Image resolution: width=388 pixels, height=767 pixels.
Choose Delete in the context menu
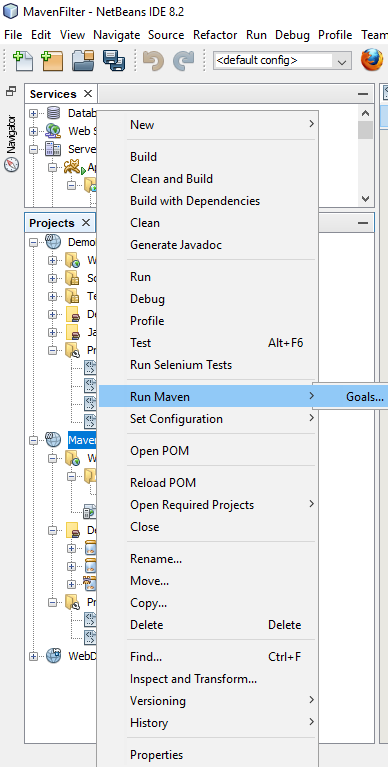[x=208, y=625]
